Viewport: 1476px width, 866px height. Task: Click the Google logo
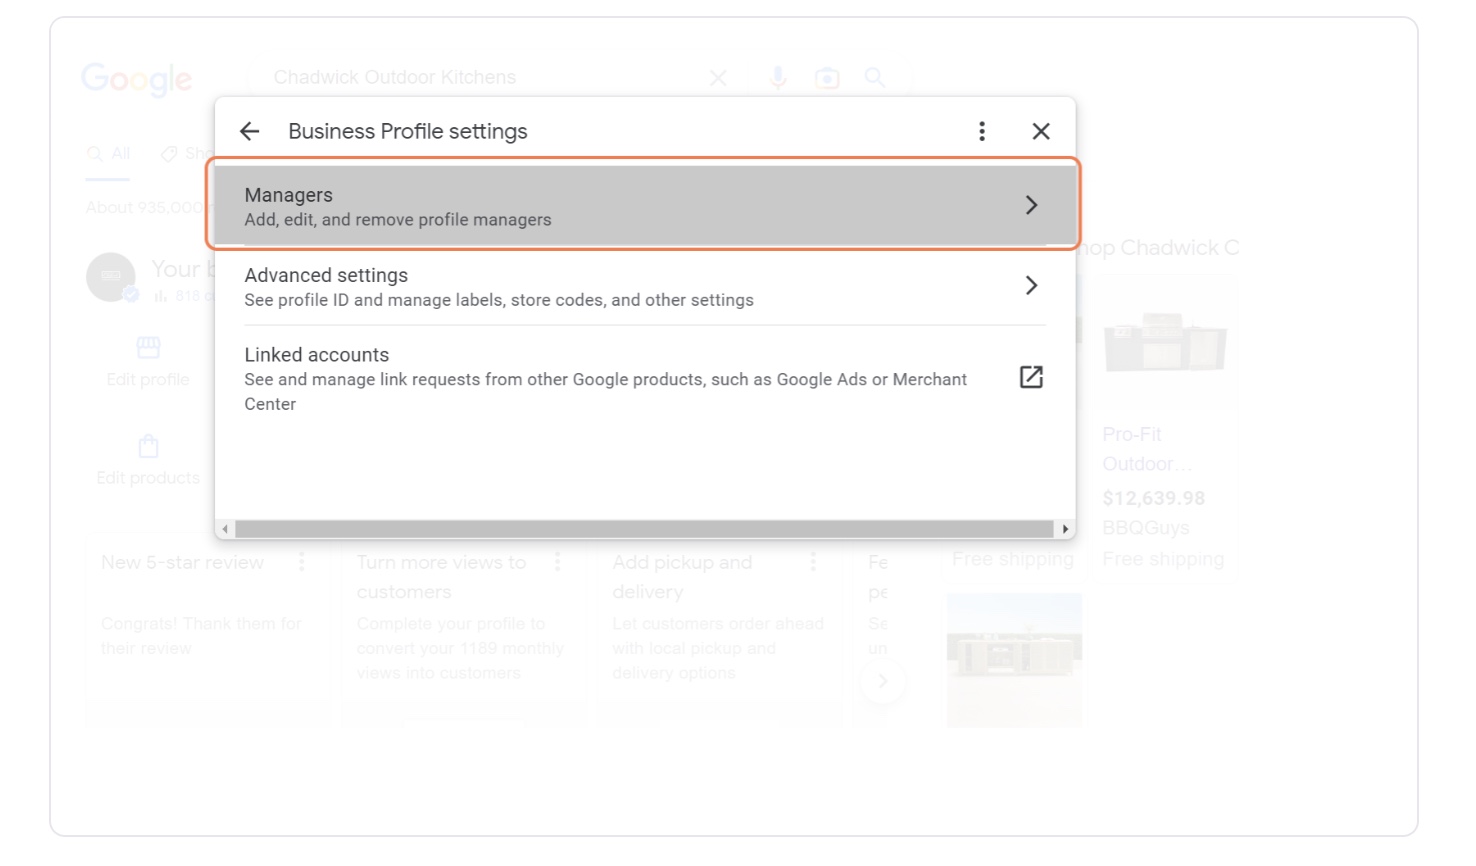137,79
